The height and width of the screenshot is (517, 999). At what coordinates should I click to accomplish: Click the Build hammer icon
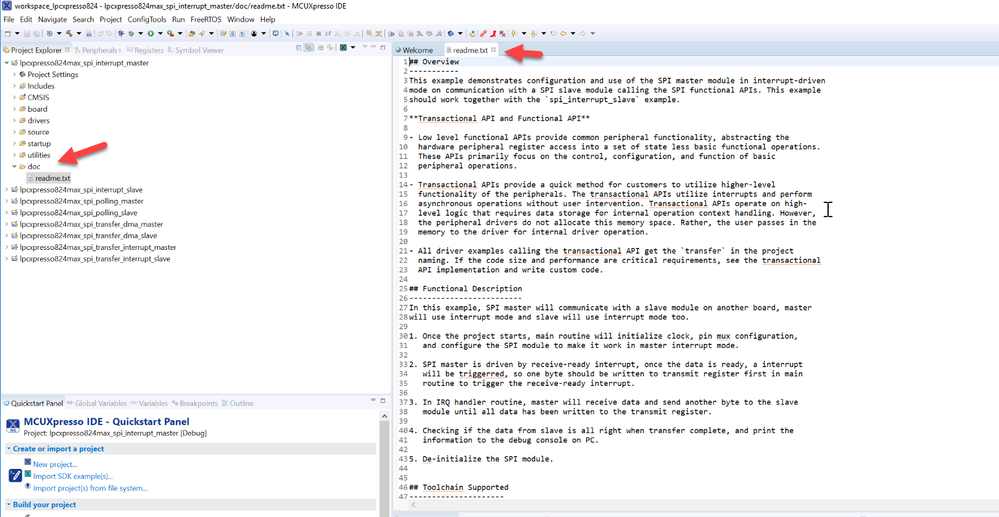coord(69,33)
